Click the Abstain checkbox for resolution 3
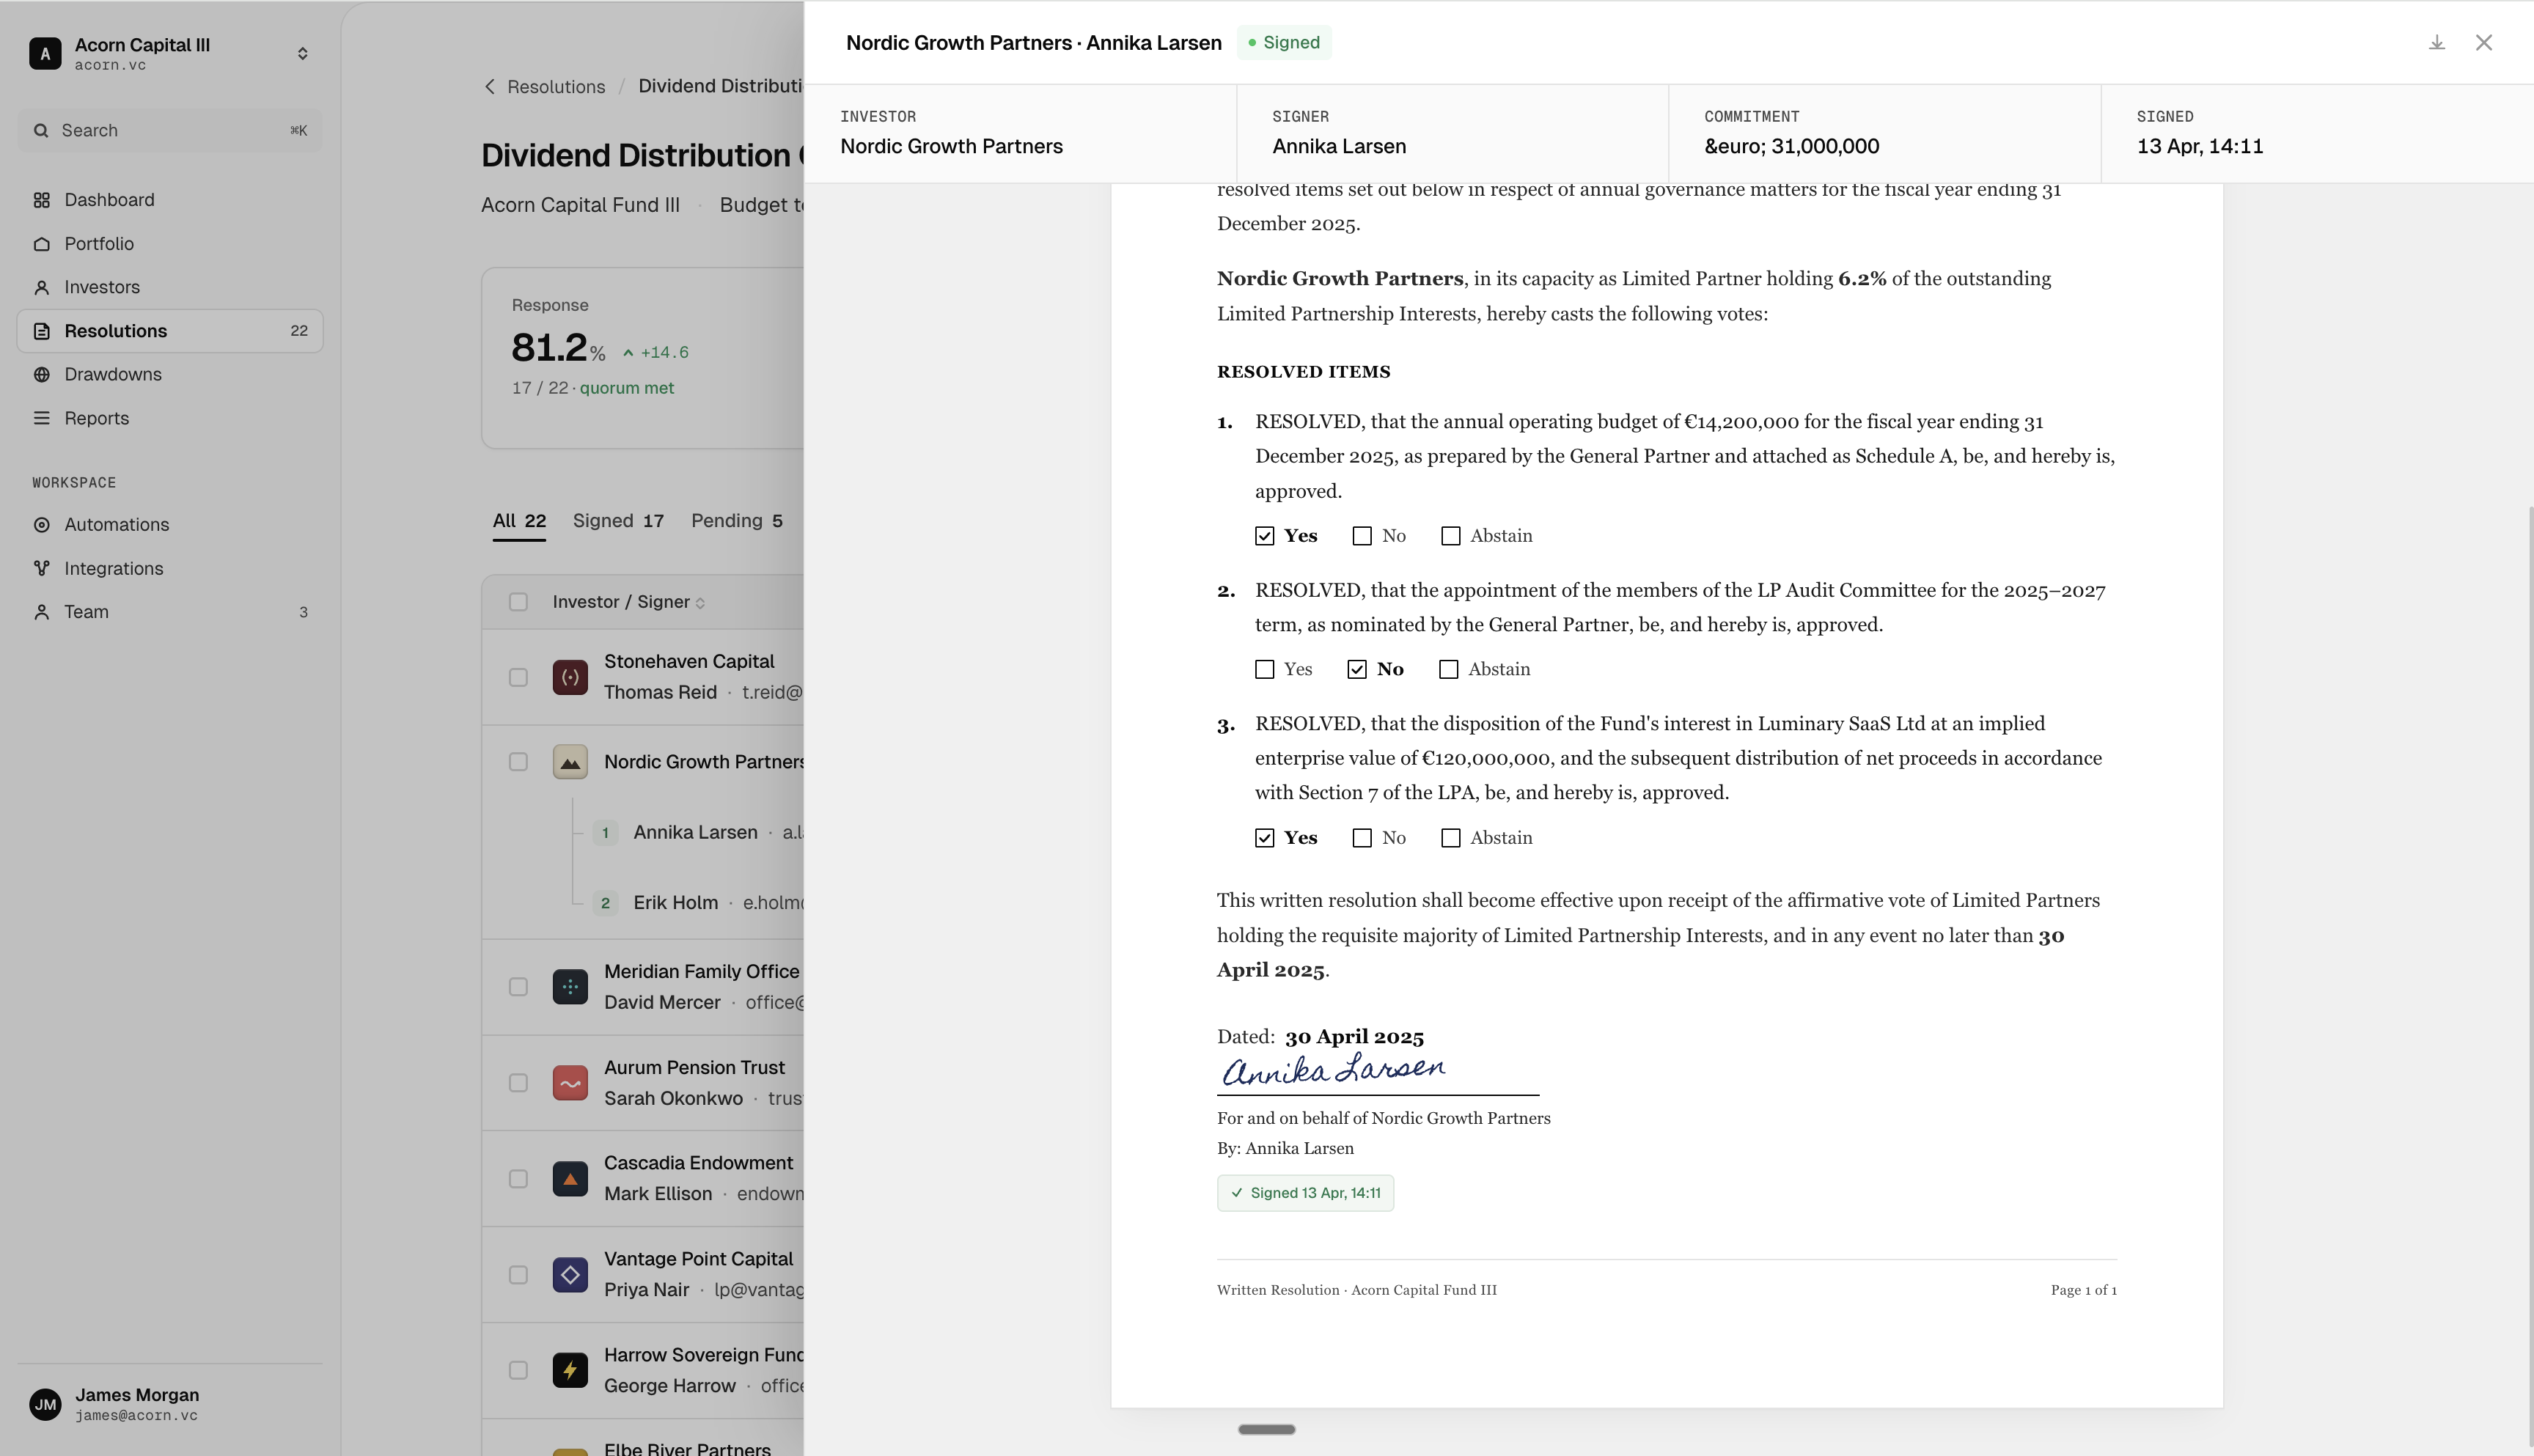The image size is (2534, 1456). tap(1451, 838)
